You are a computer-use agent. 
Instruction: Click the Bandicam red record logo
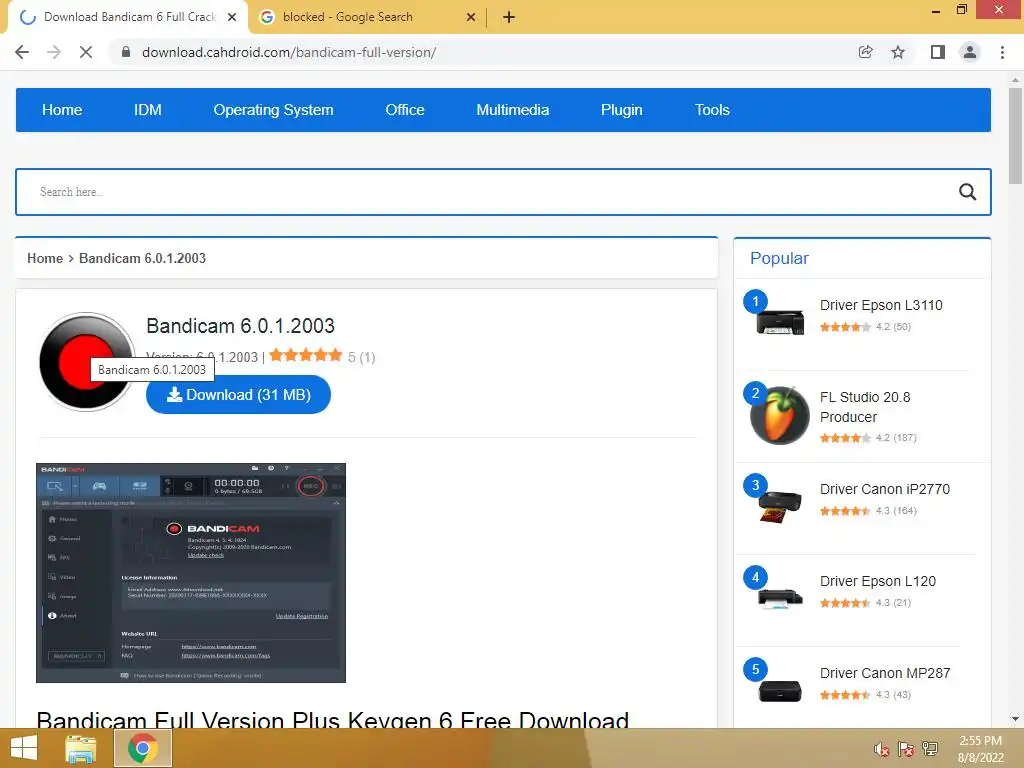pyautogui.click(x=87, y=362)
